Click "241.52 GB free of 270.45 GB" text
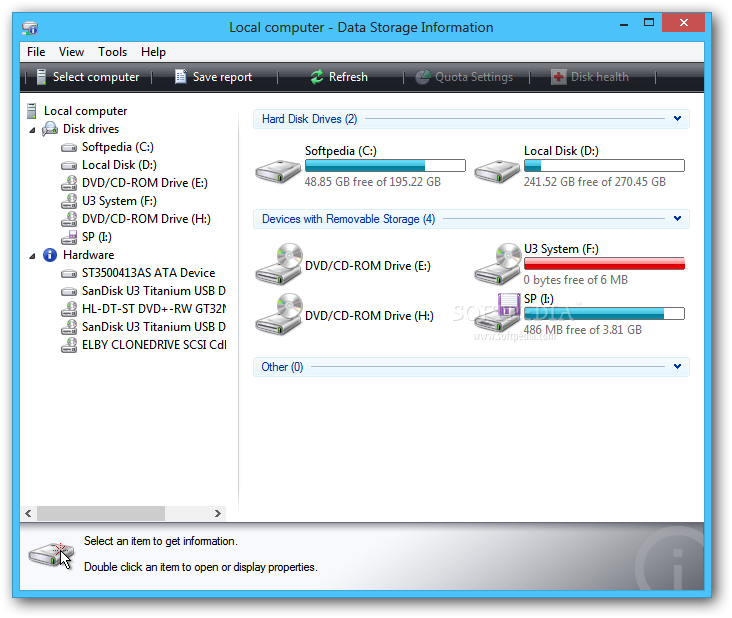 tap(594, 182)
